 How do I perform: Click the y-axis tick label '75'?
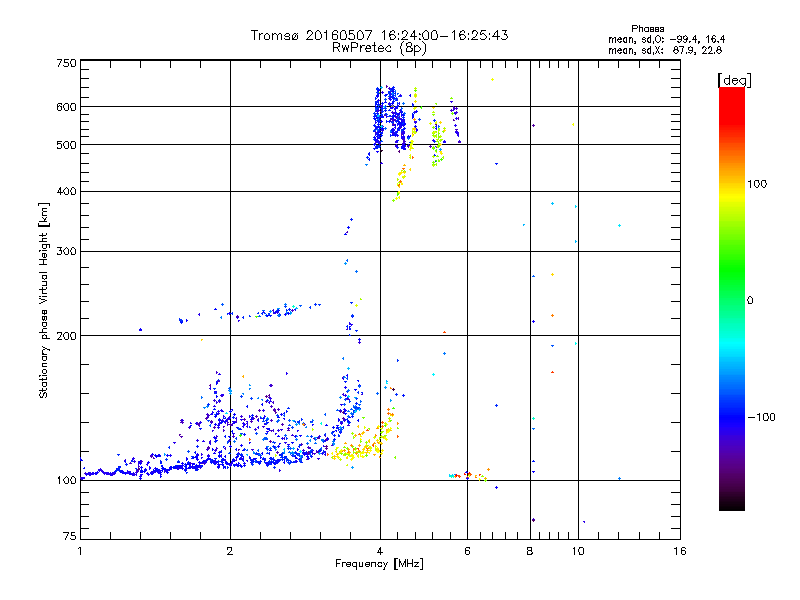(70, 536)
